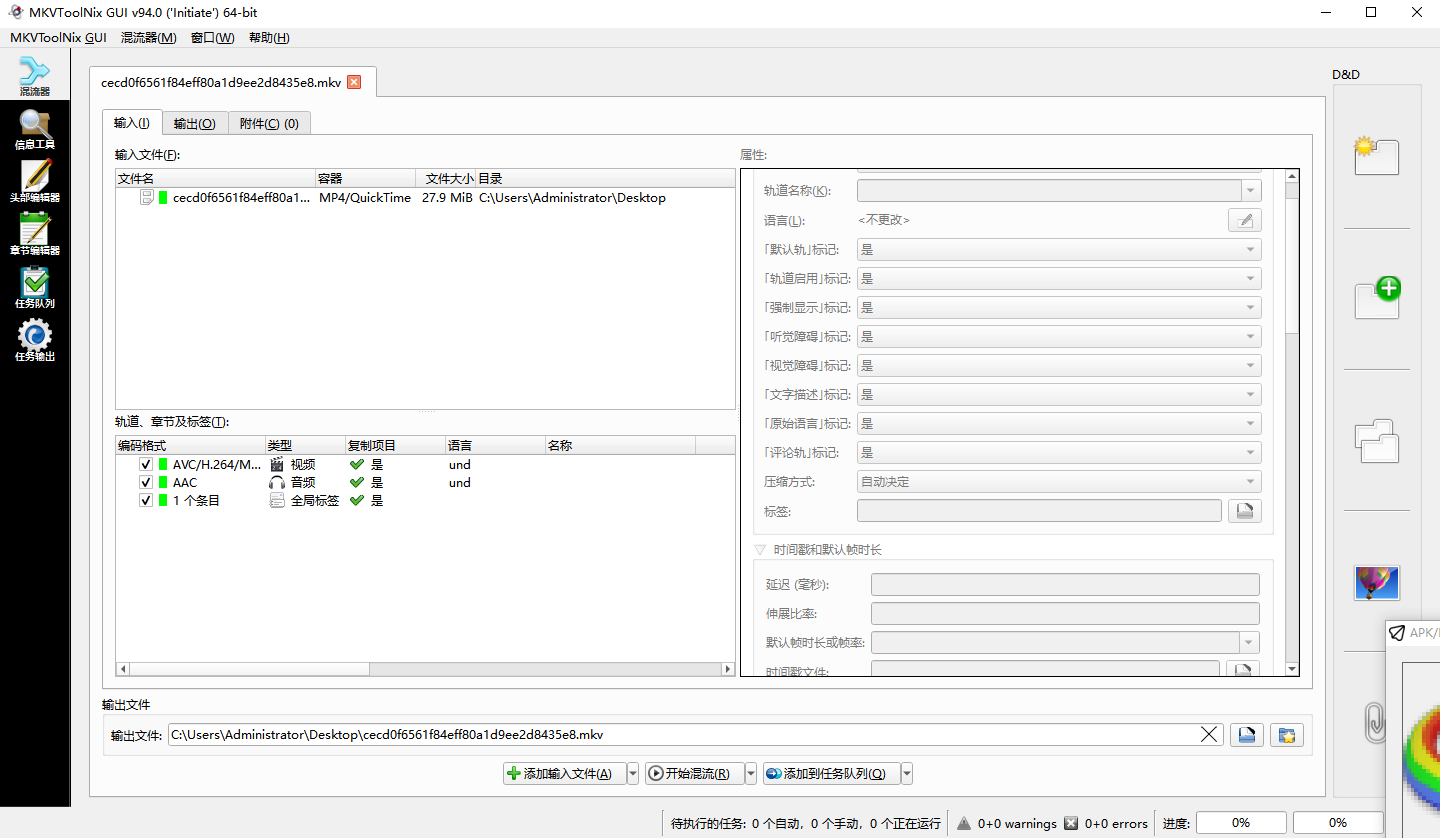Image resolution: width=1440 pixels, height=838 pixels.
Task: Browse for a 标签 file
Action: [x=1245, y=511]
